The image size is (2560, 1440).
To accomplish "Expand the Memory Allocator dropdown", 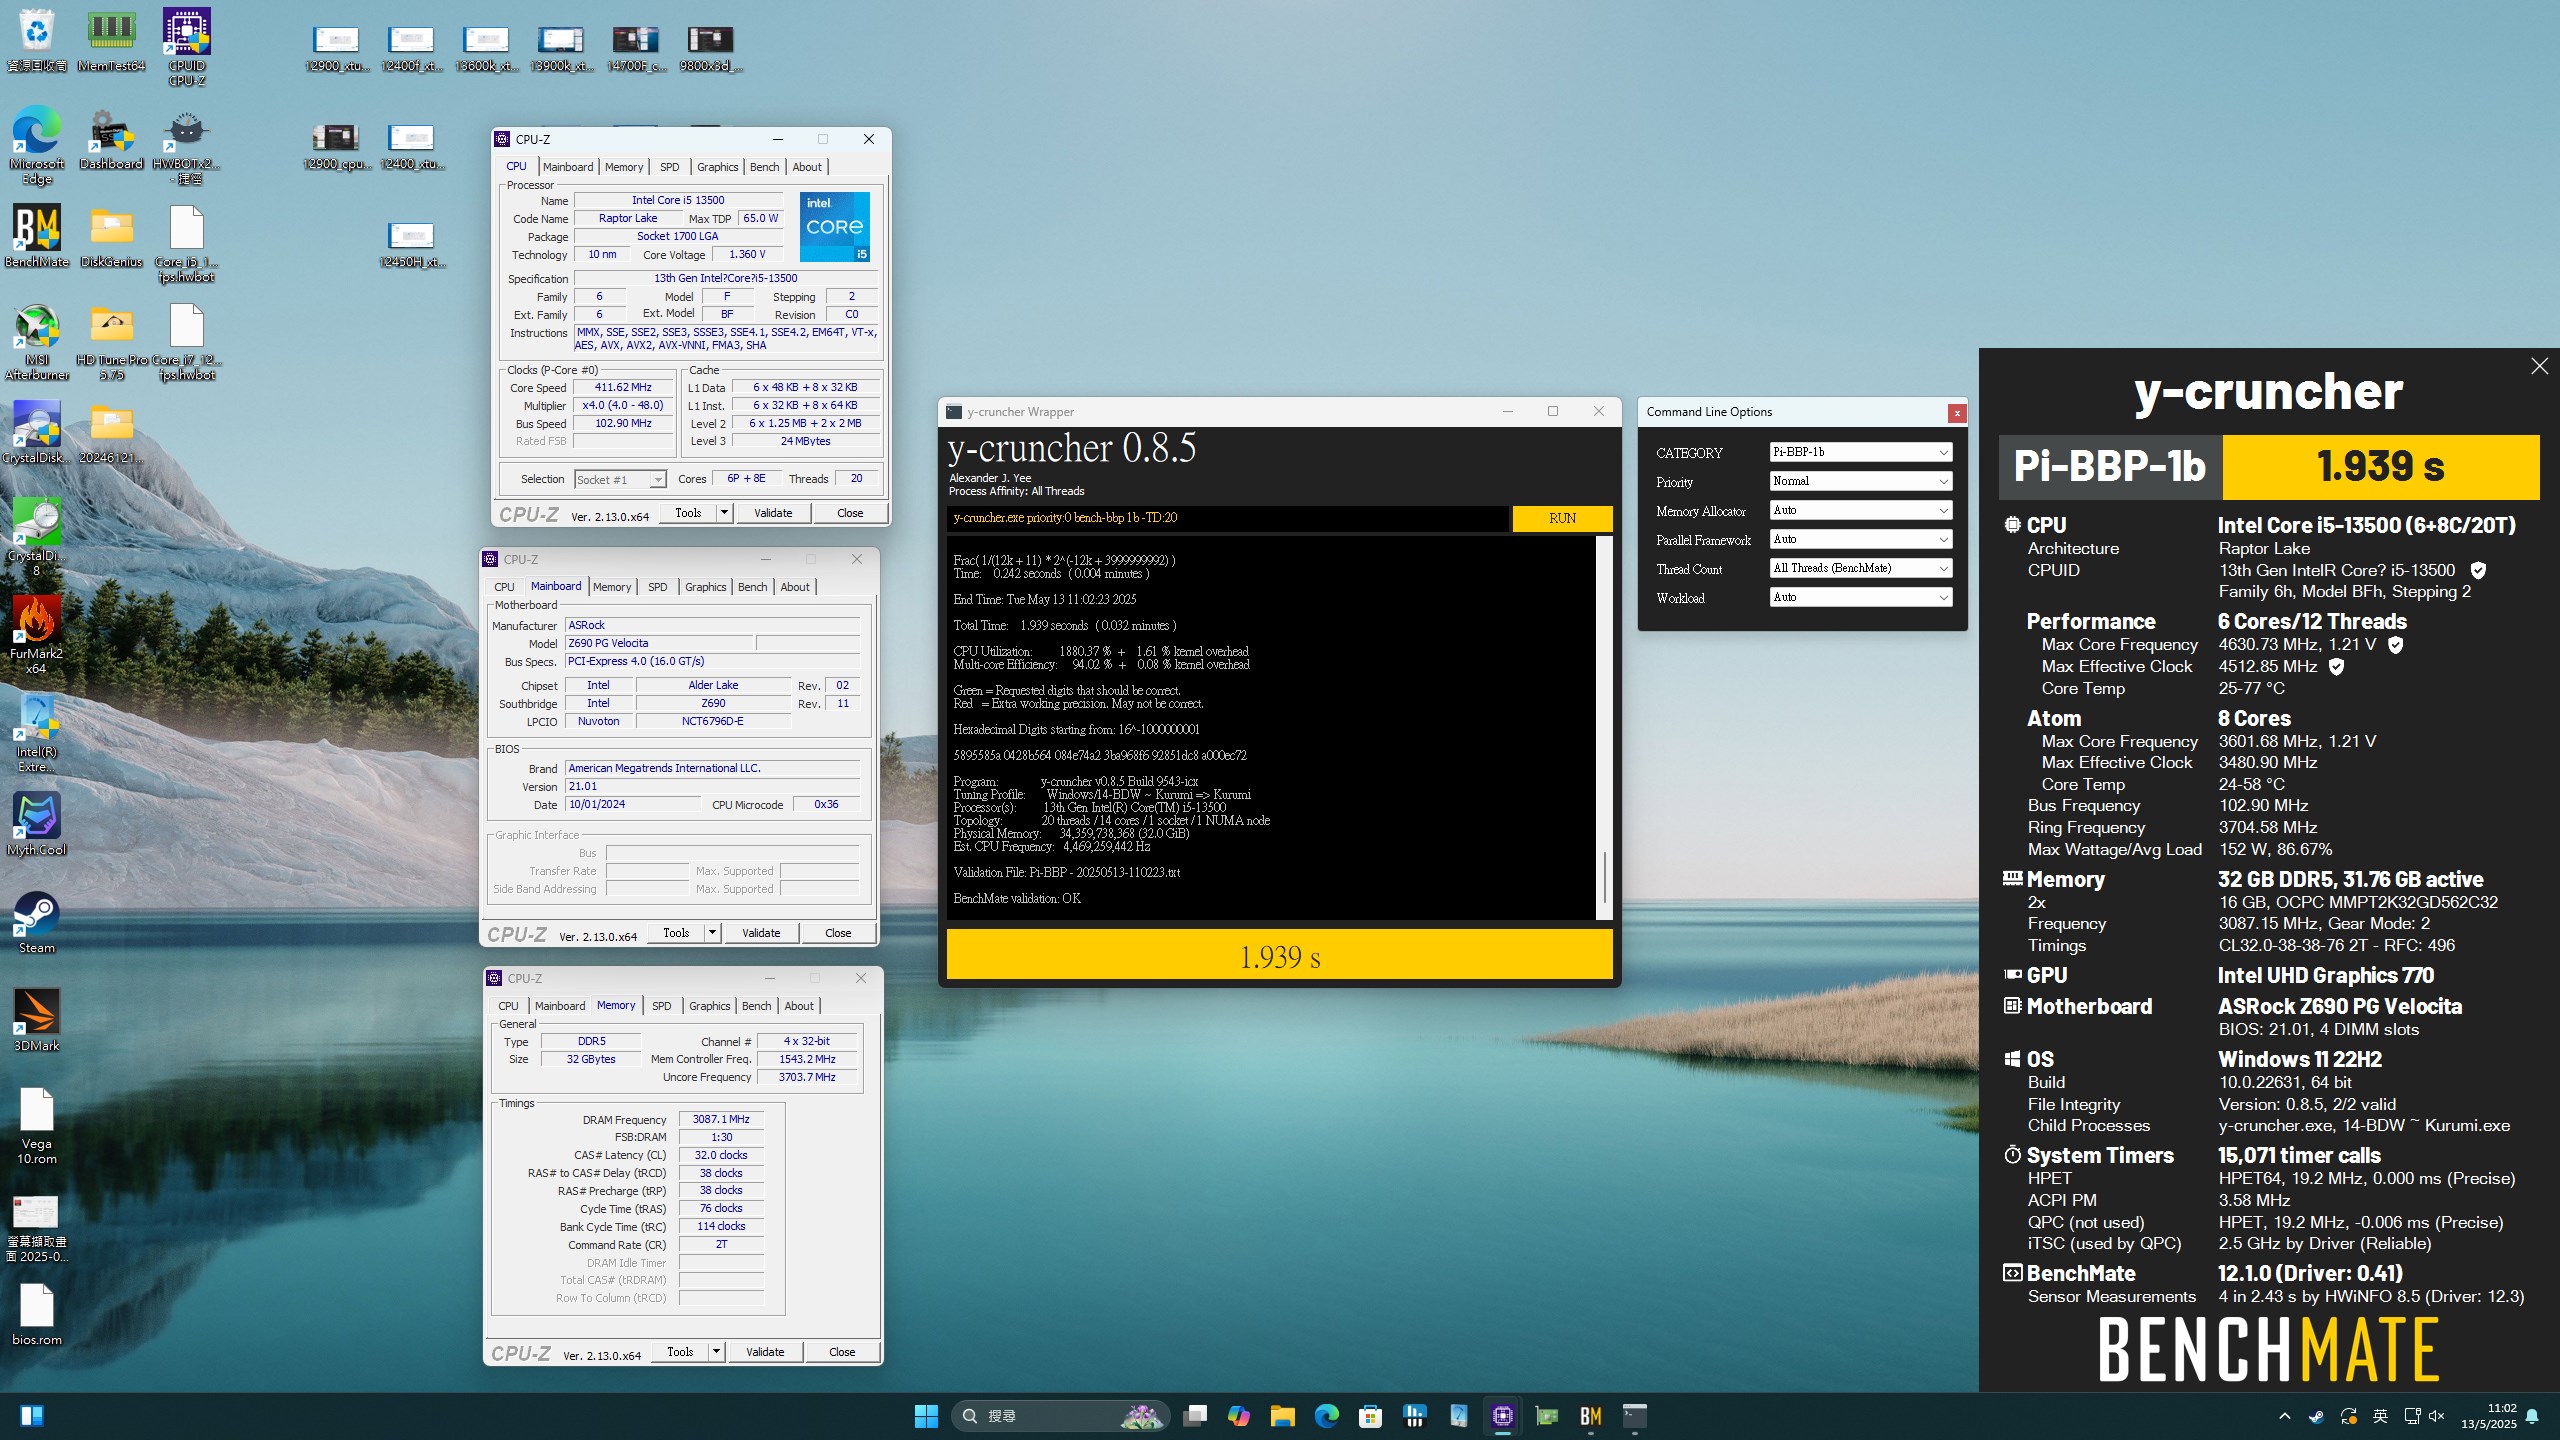I will tap(1861, 510).
